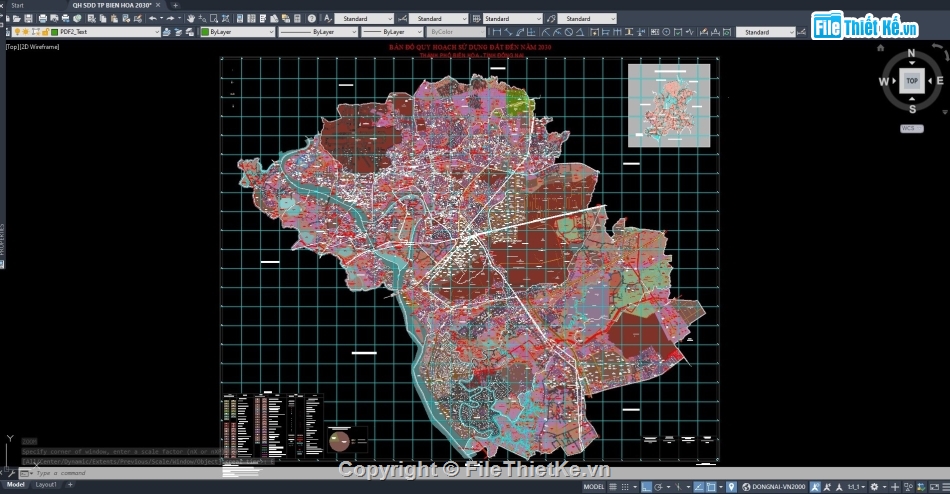Select the Angular dimension tool

coord(580,32)
